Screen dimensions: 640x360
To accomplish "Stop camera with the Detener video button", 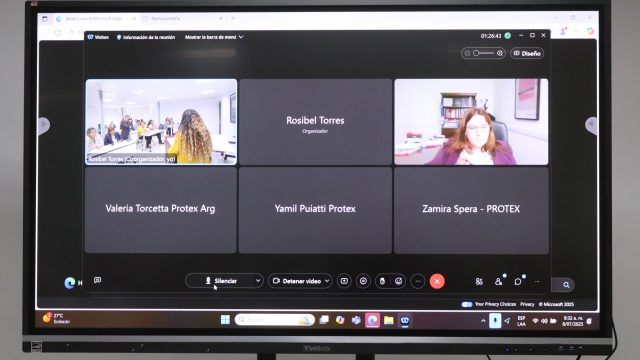I will 297,281.
